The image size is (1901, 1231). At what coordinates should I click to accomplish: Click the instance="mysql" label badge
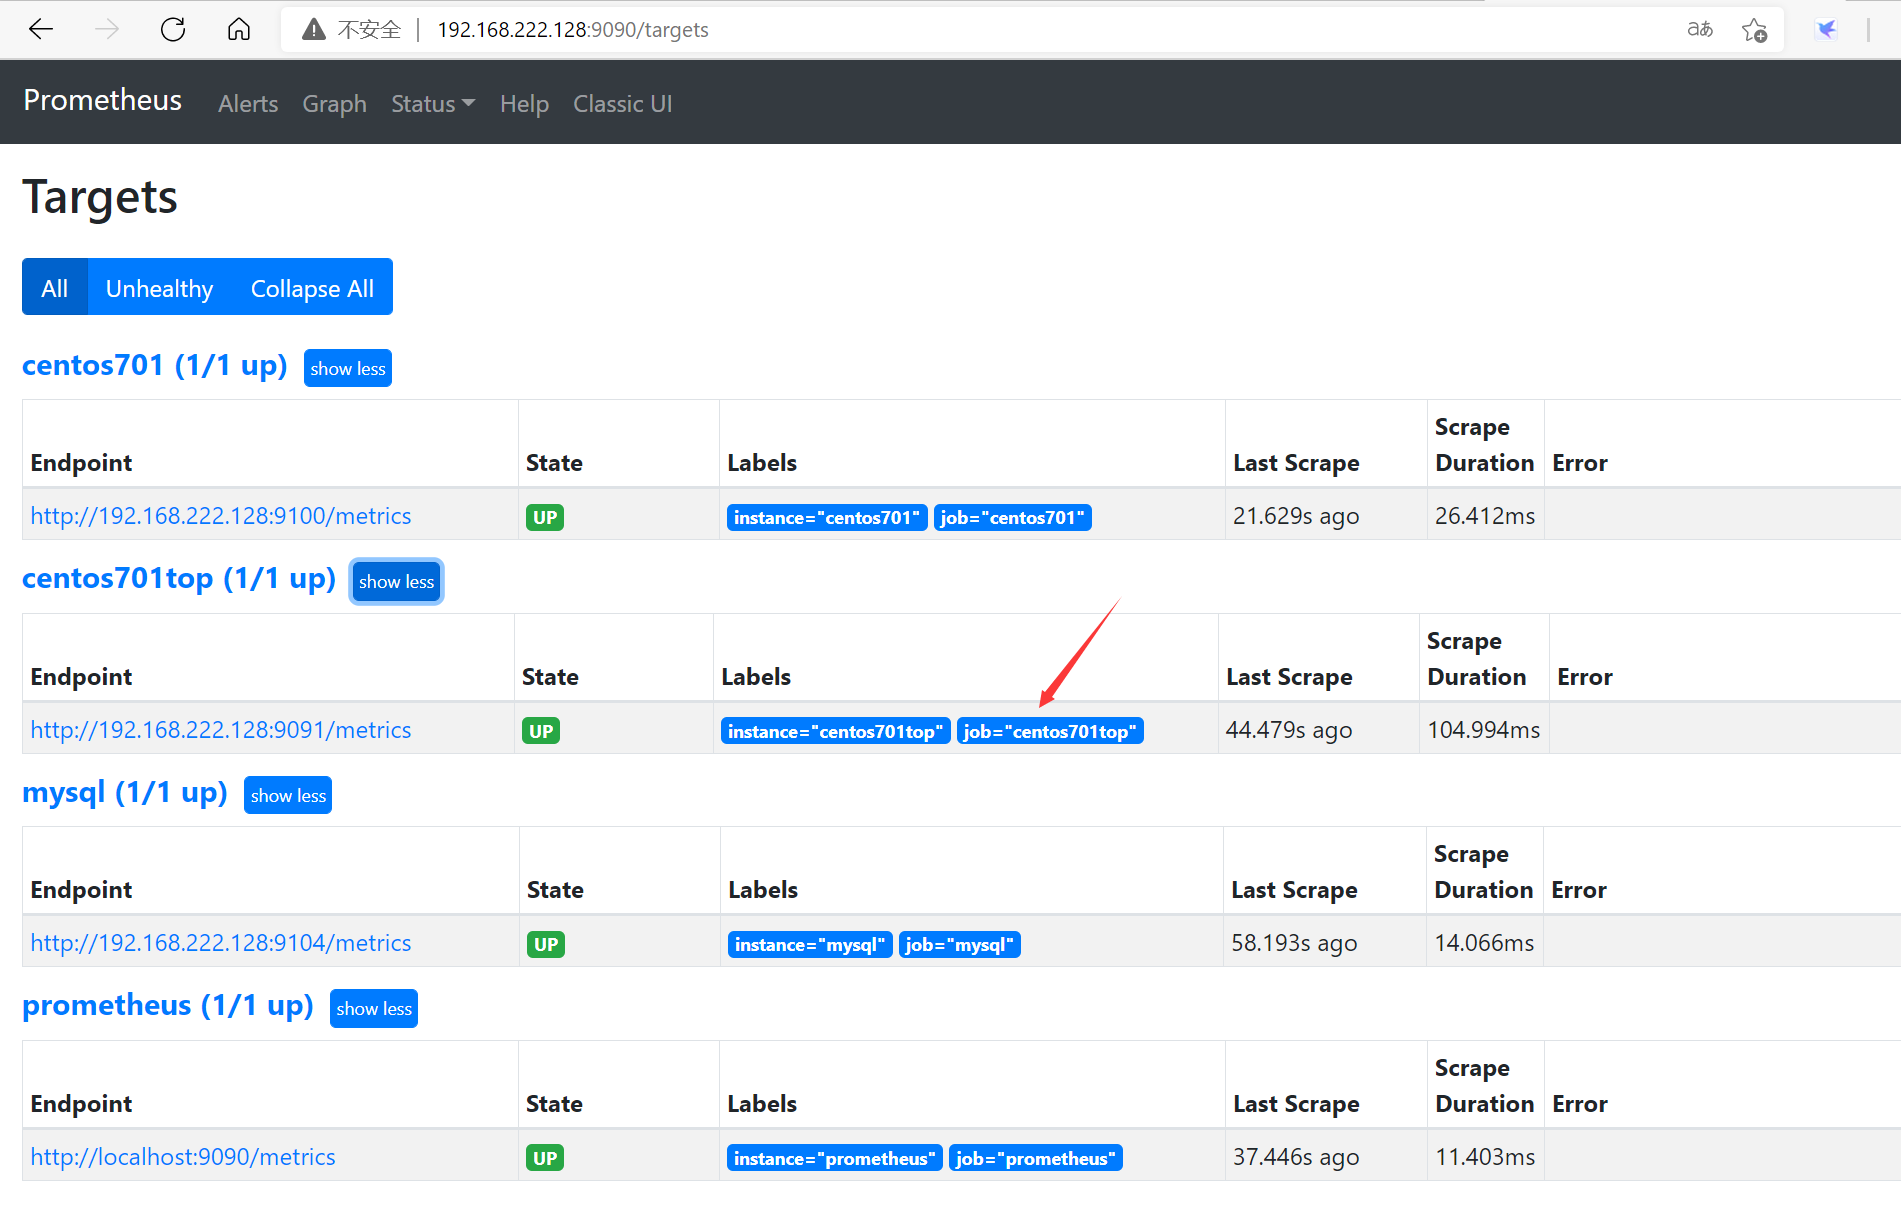click(810, 944)
